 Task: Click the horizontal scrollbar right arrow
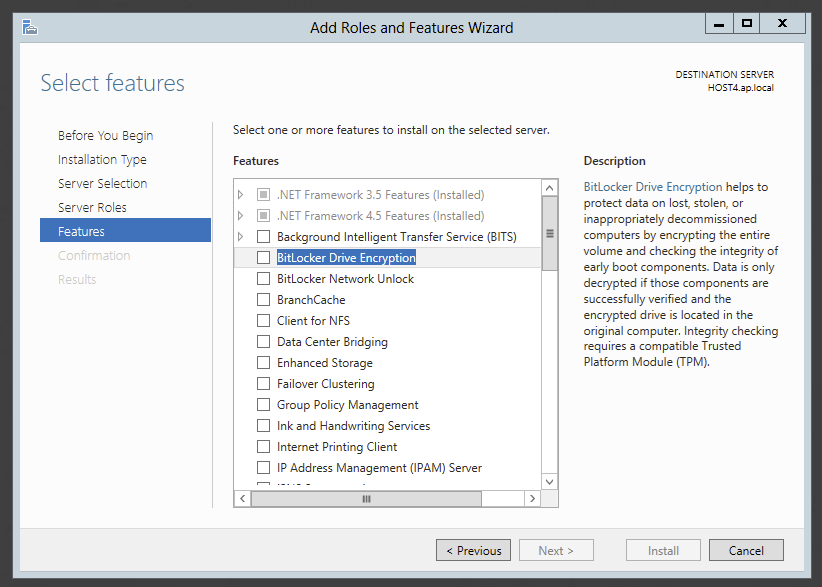(532, 498)
